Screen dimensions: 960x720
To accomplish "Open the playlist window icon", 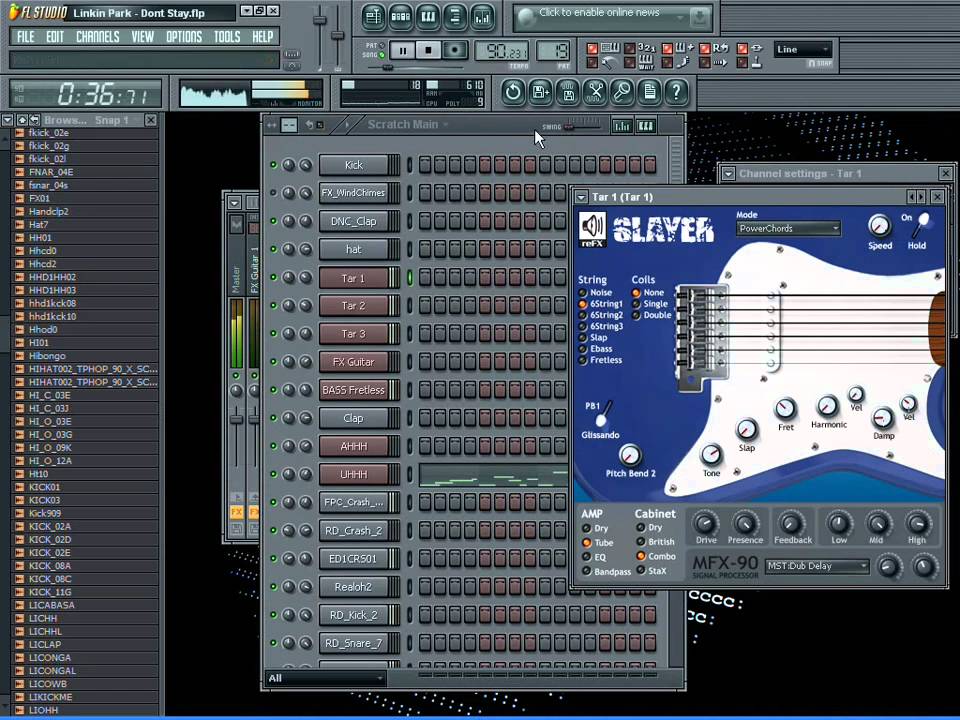I will click(x=373, y=17).
